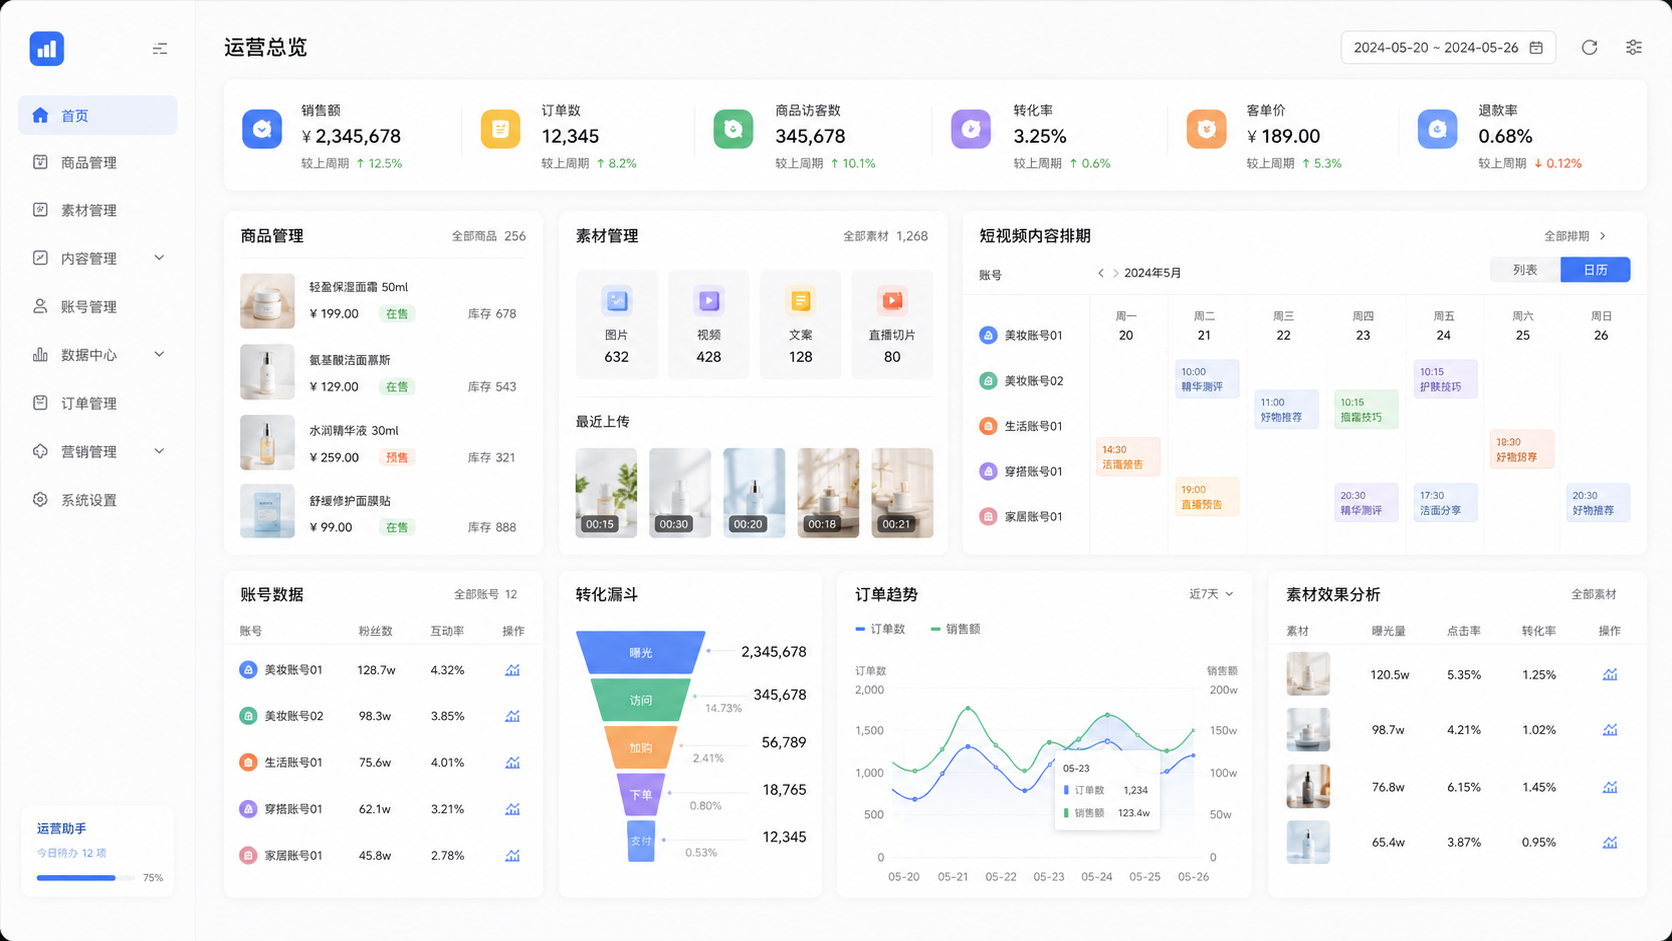View chart for 生活账号01 row
Image resolution: width=1672 pixels, height=941 pixels.
(512, 762)
